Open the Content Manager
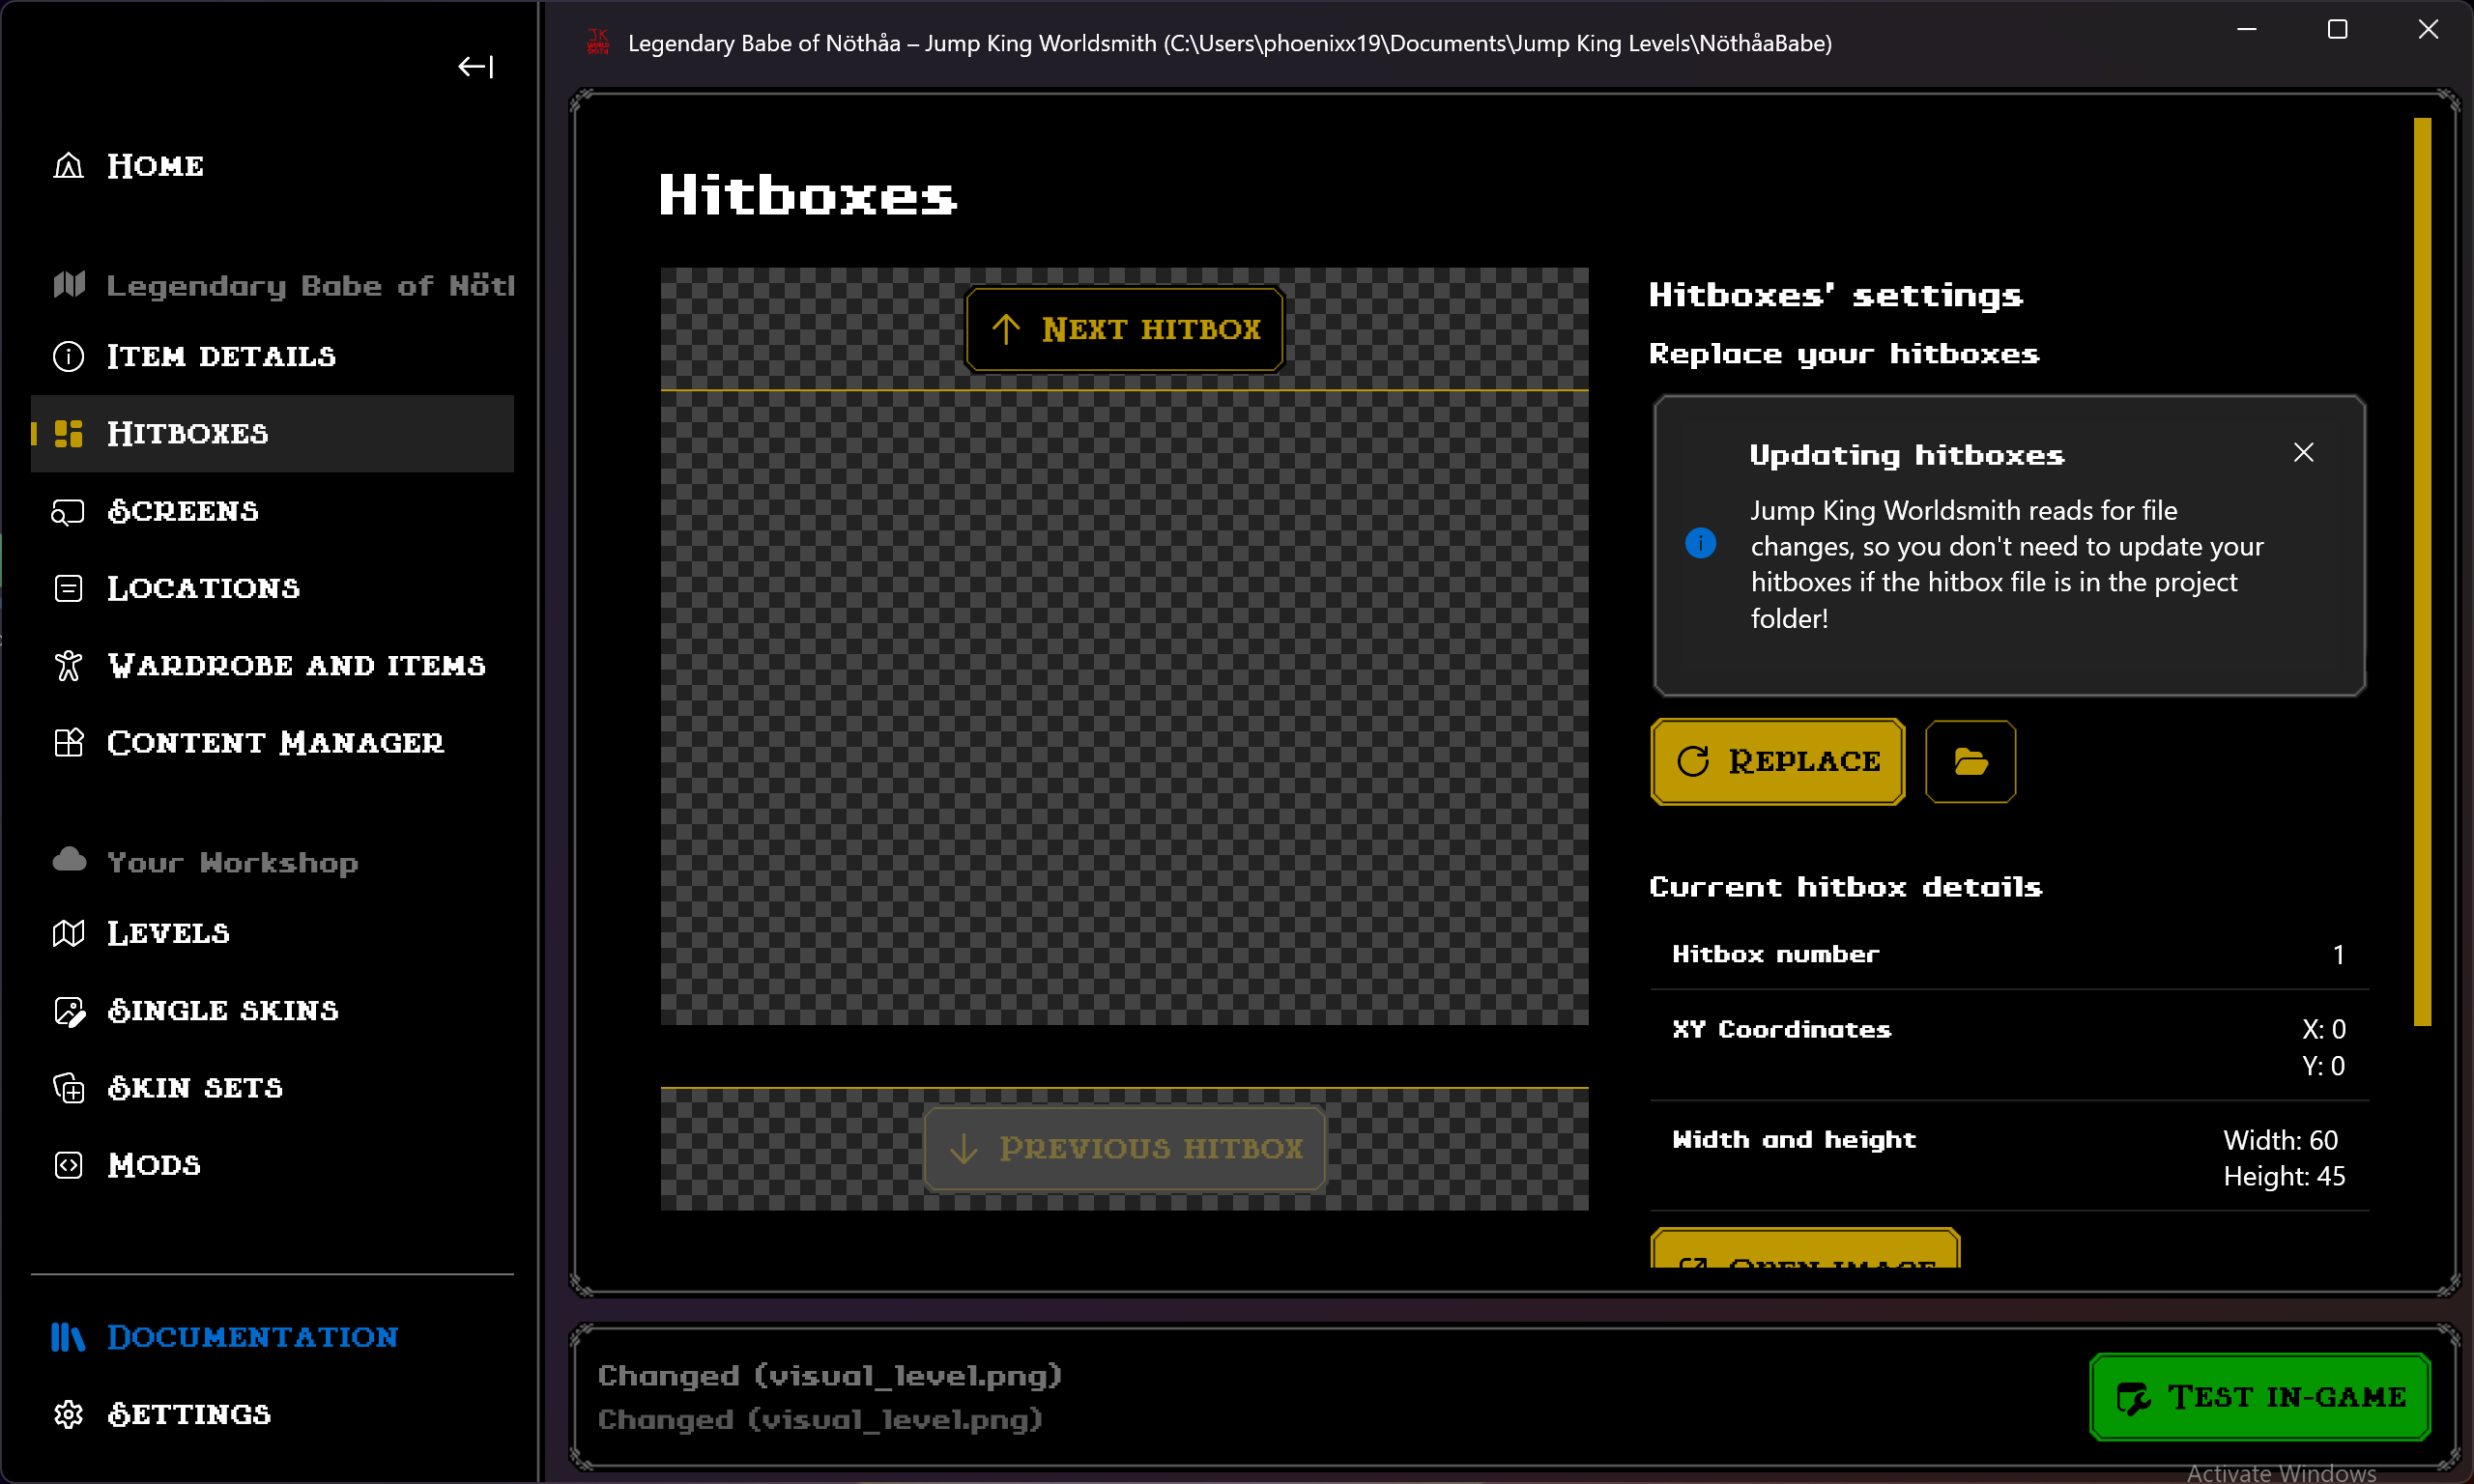2474x1484 pixels. (272, 742)
